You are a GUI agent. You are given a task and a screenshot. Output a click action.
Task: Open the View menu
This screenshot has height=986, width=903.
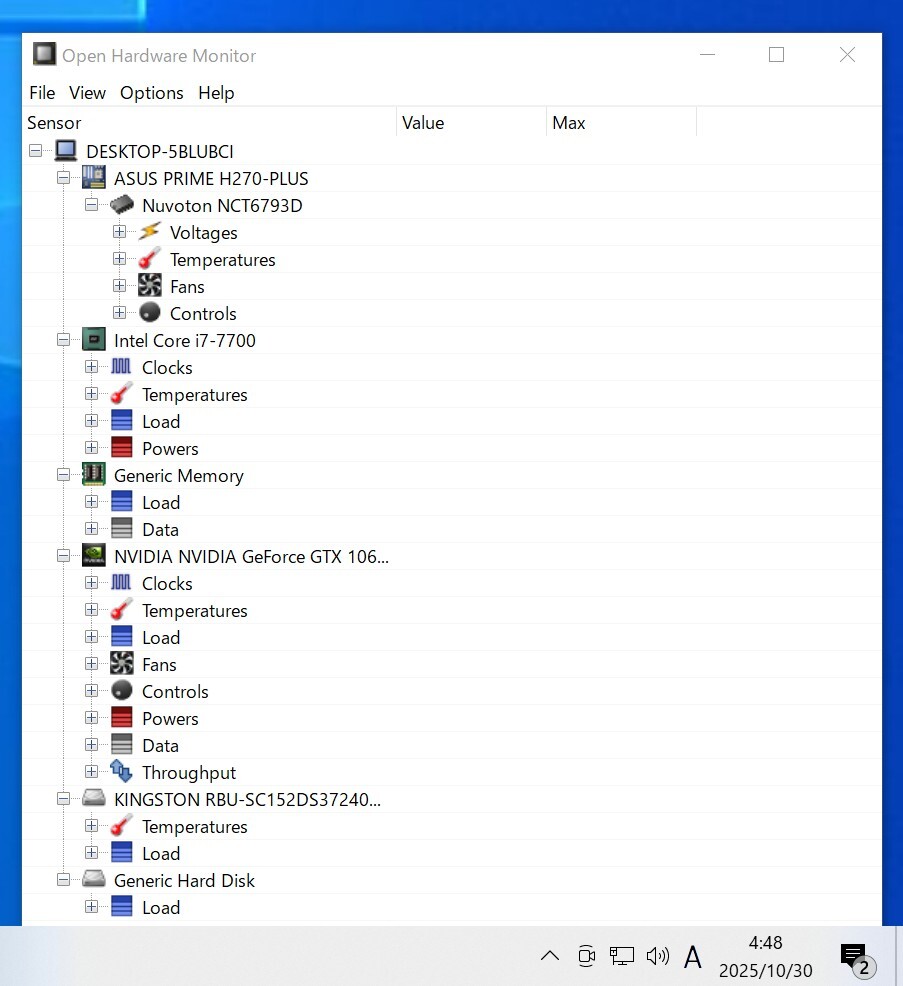click(87, 92)
